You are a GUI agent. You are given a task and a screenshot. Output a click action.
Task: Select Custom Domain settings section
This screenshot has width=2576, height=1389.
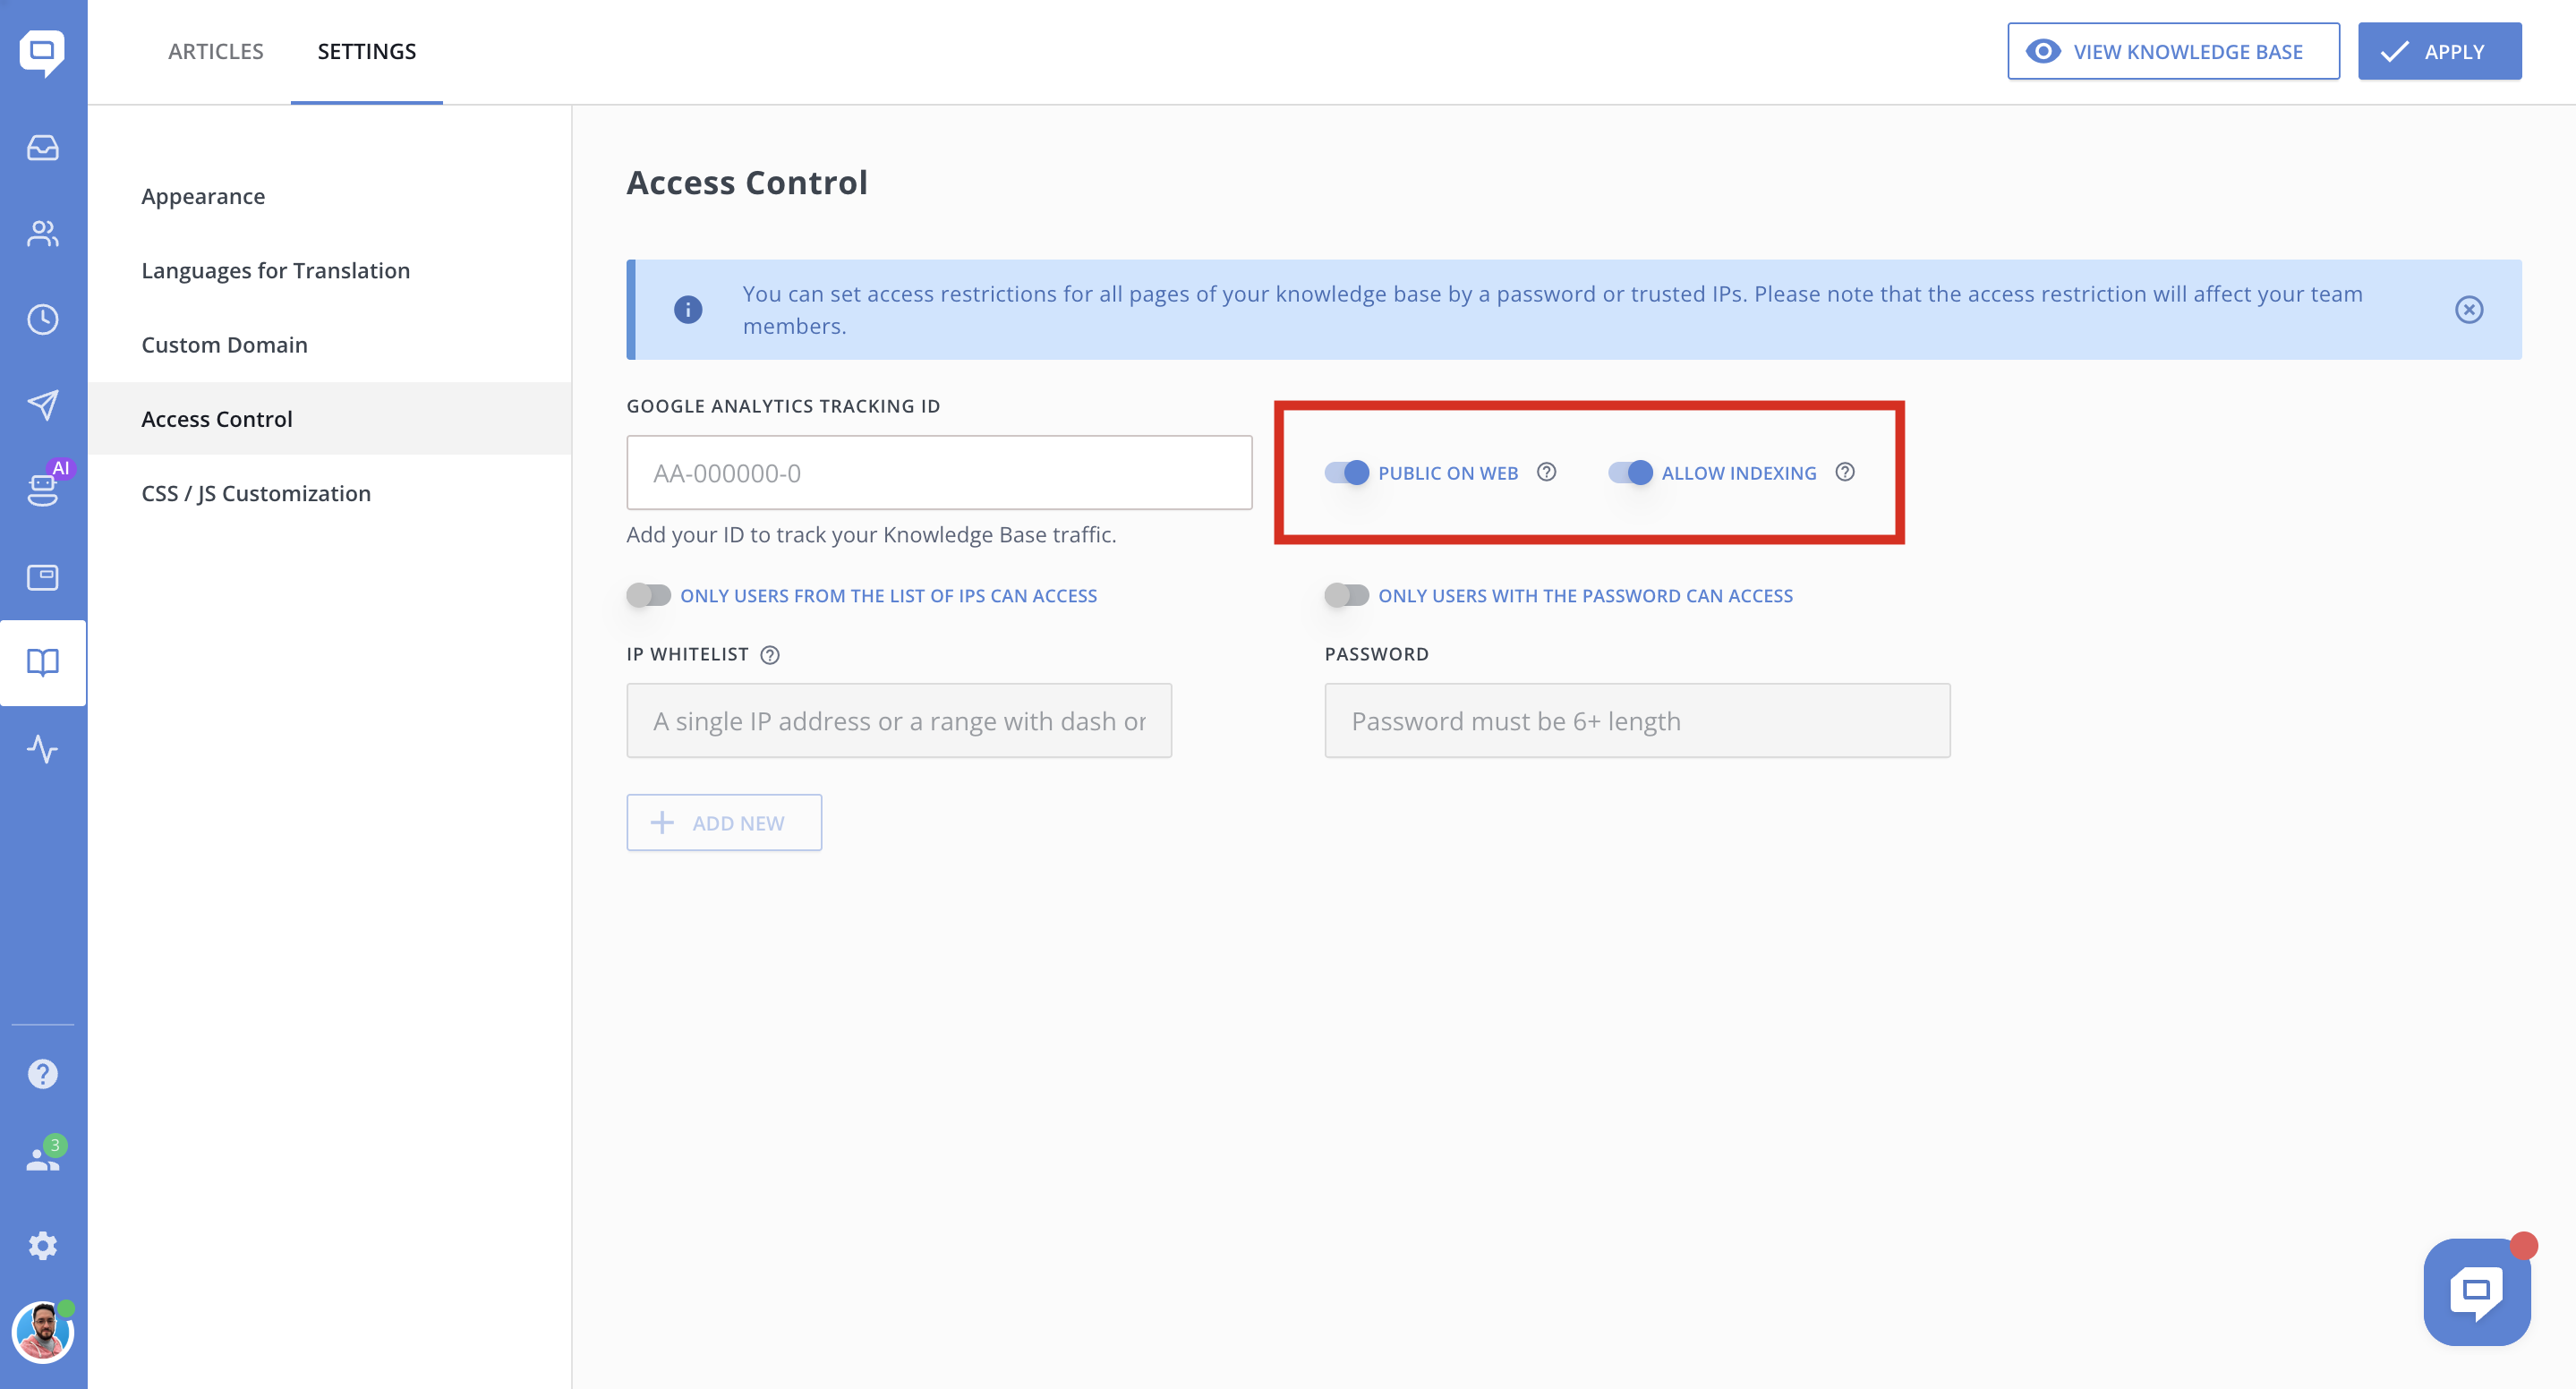tap(224, 345)
